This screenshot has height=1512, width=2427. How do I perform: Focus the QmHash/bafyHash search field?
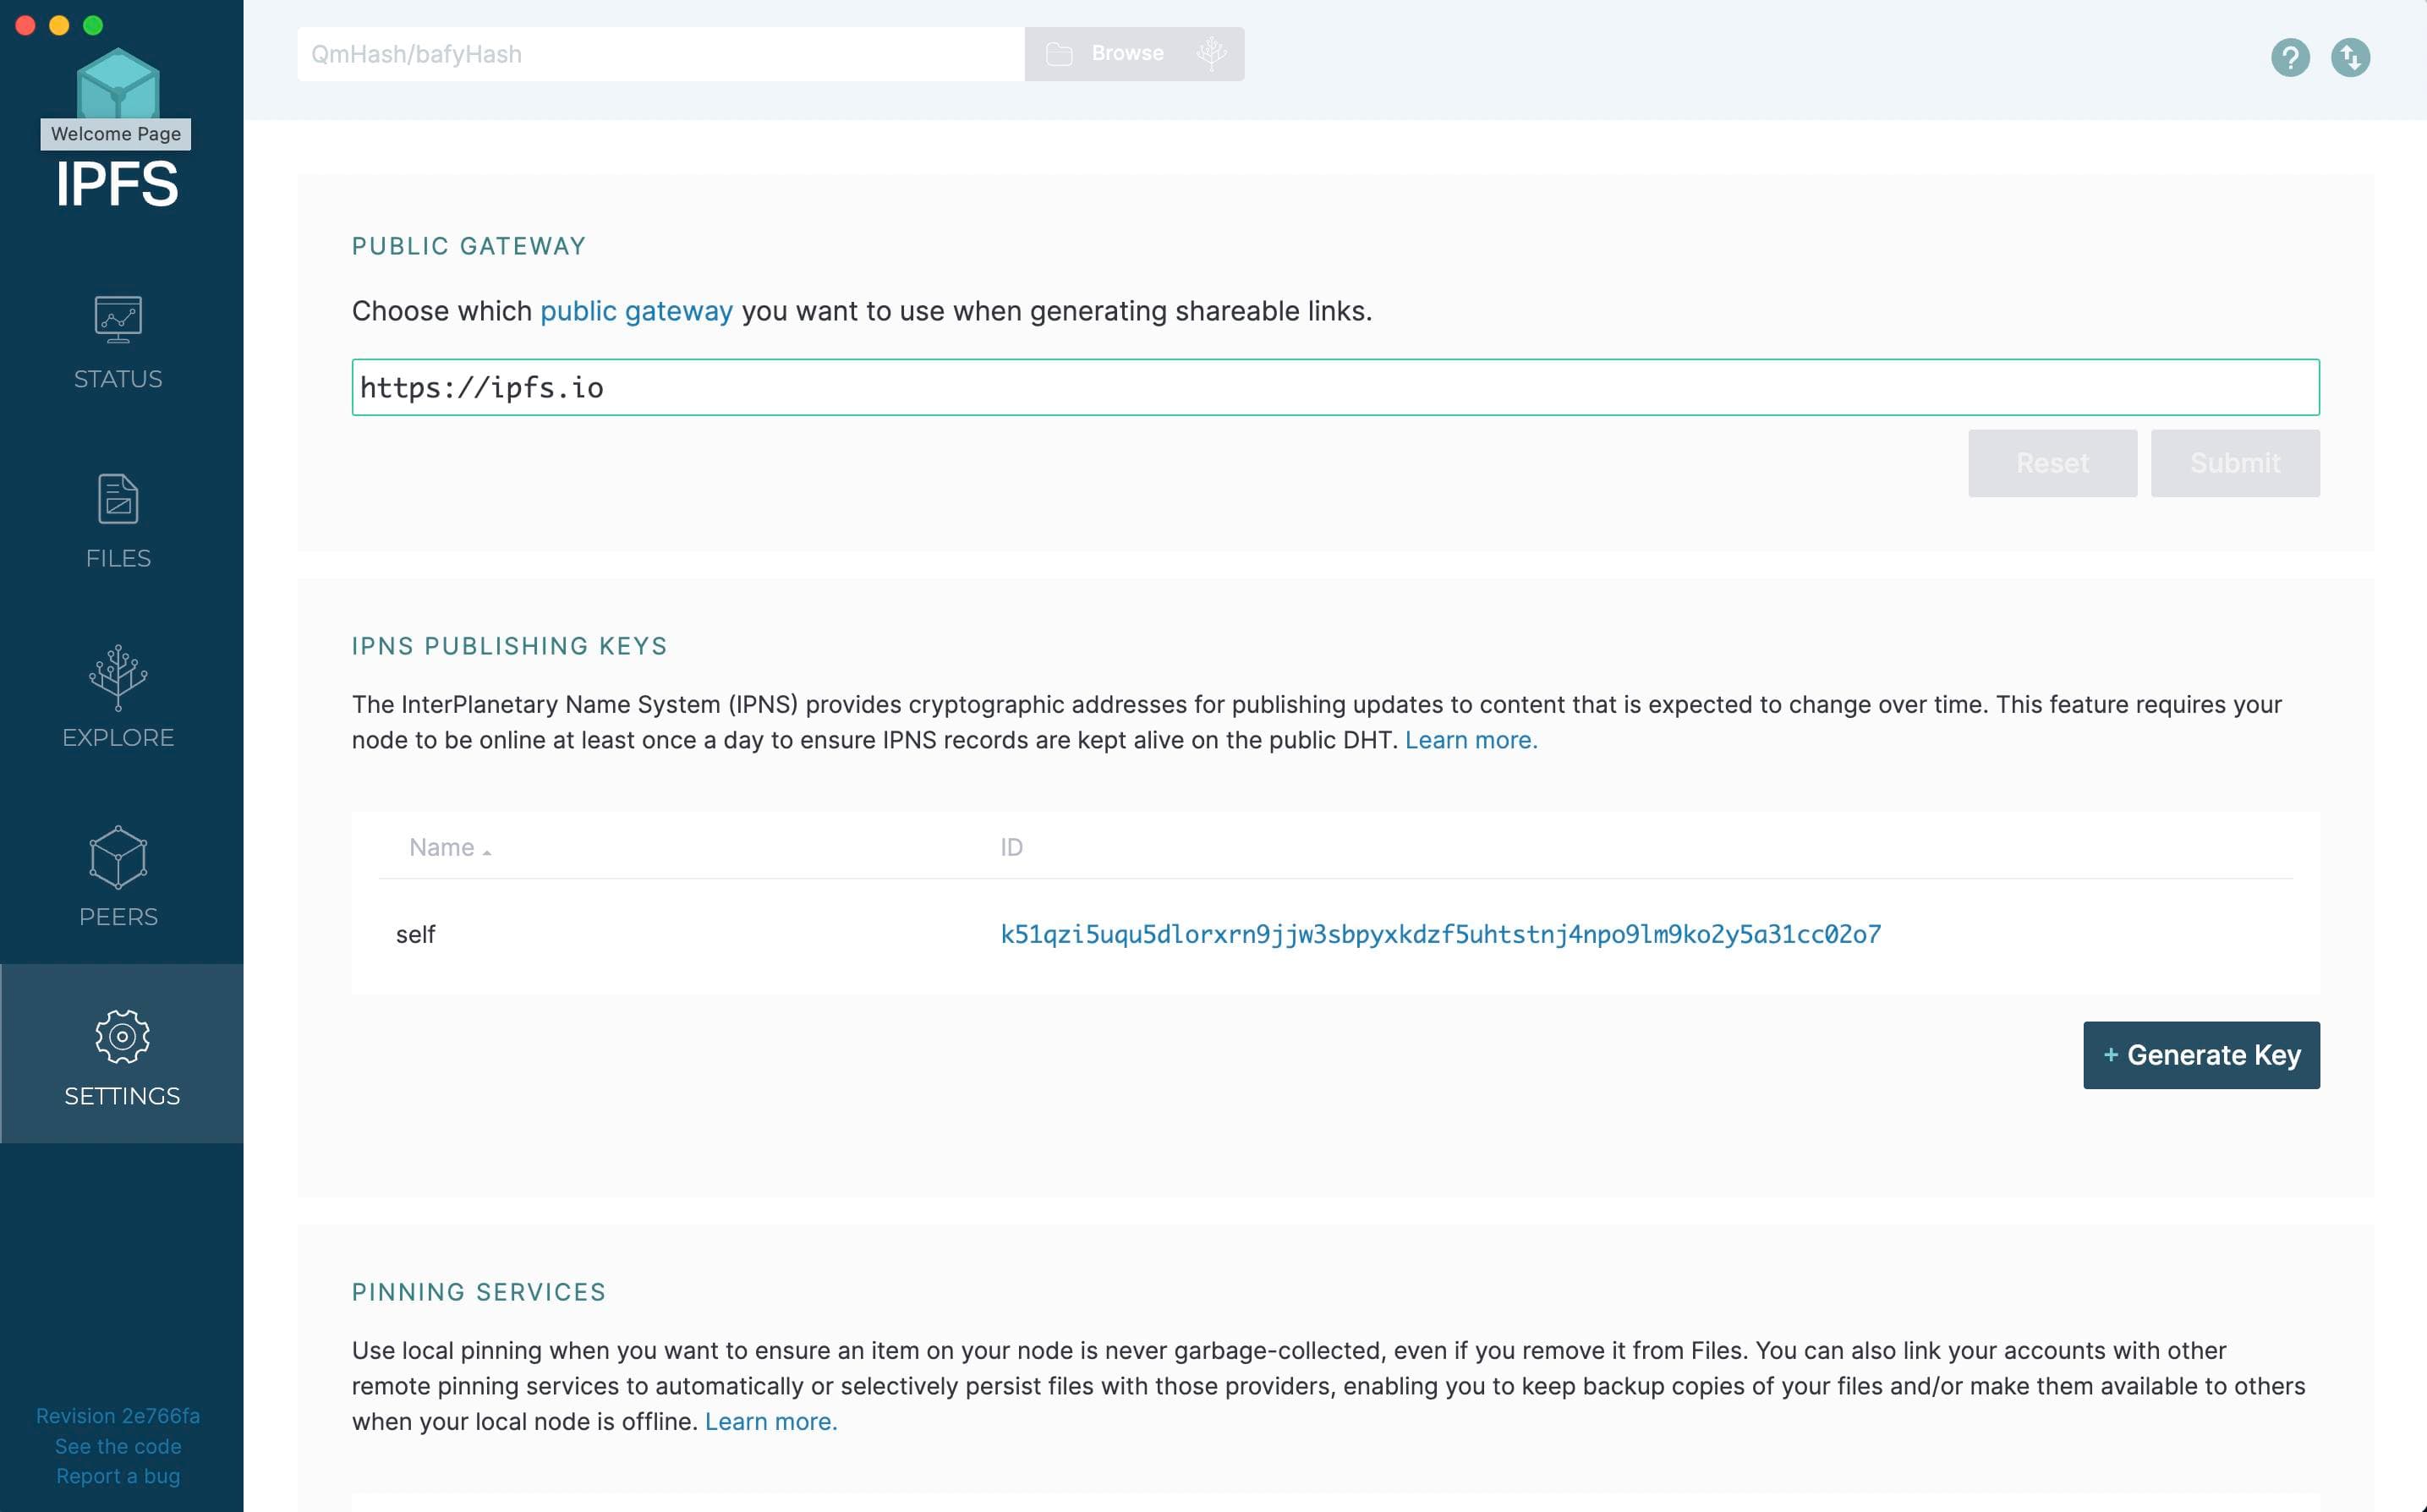point(660,54)
